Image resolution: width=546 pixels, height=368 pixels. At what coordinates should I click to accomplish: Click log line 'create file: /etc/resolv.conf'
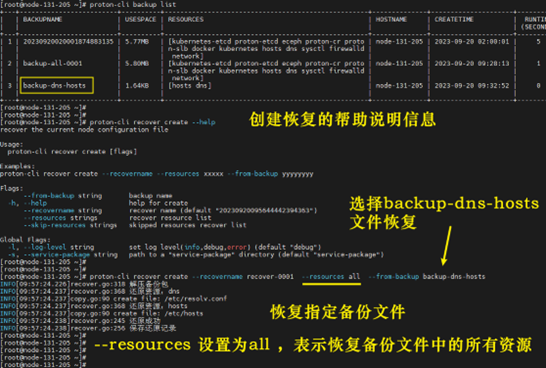[x=114, y=298]
